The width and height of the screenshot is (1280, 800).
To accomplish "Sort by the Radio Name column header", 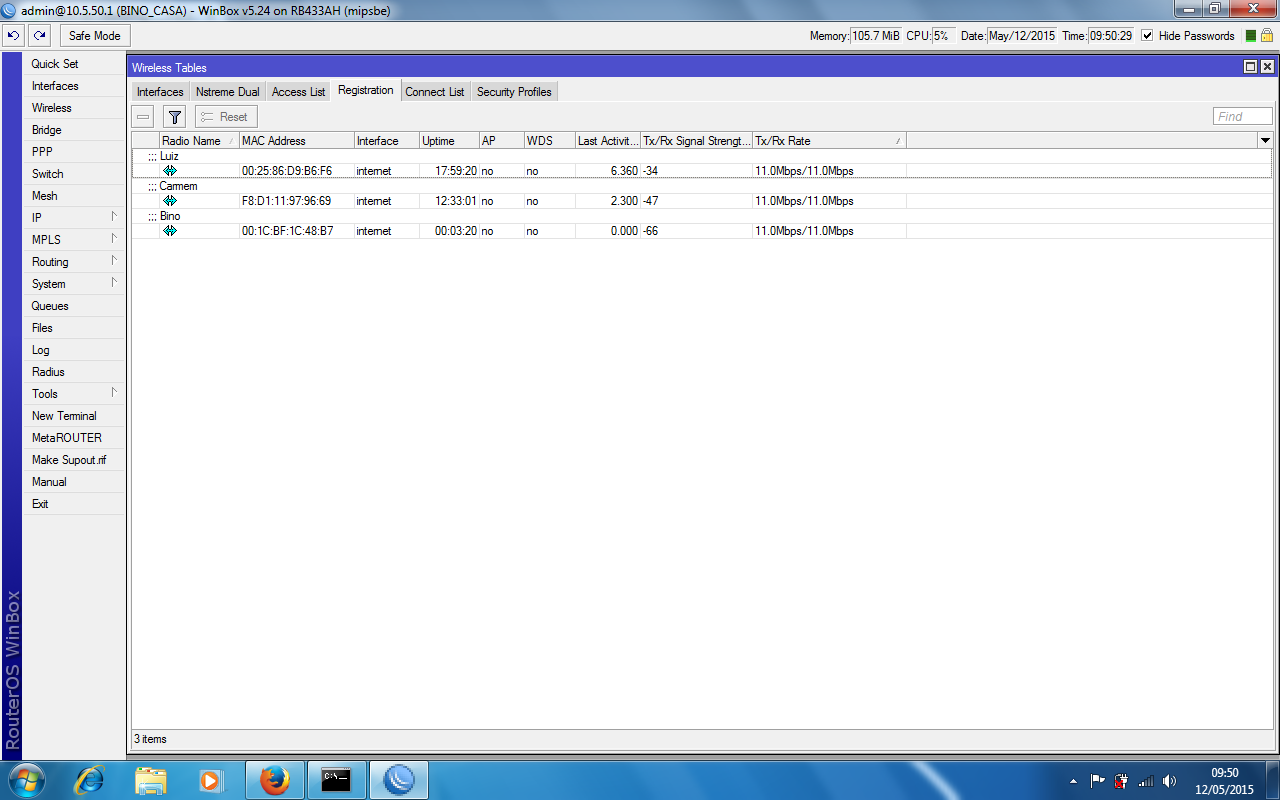I will (x=199, y=141).
